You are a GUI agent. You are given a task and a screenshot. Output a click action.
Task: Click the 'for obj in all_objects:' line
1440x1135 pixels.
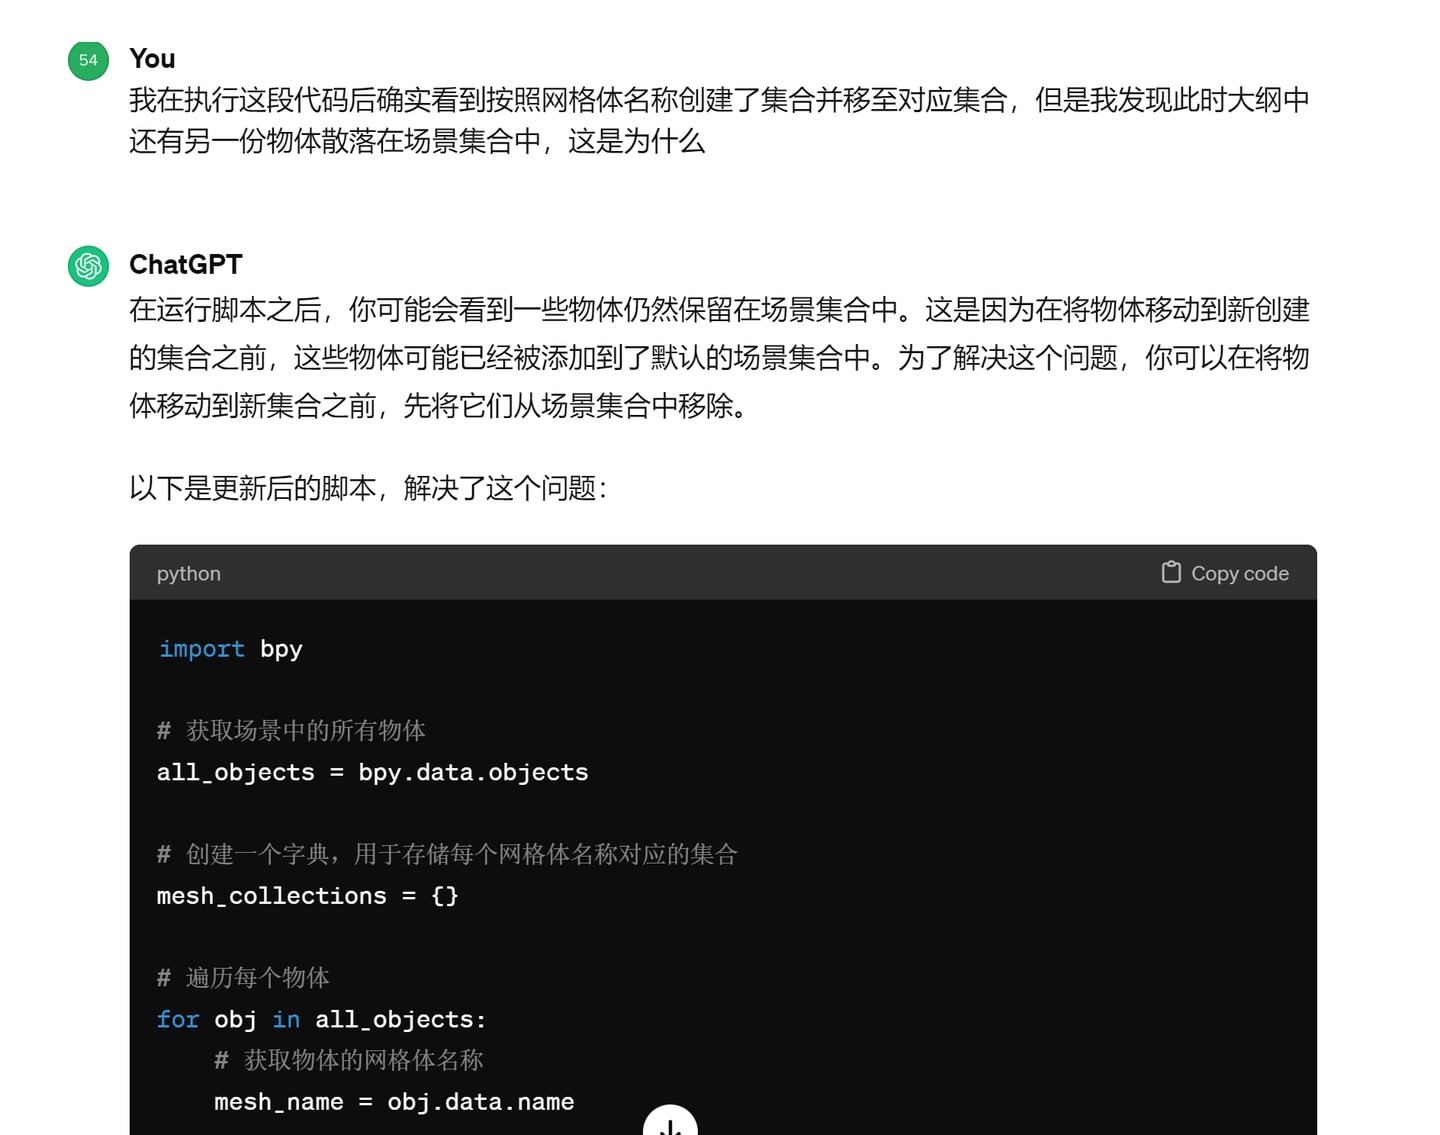tap(322, 1019)
